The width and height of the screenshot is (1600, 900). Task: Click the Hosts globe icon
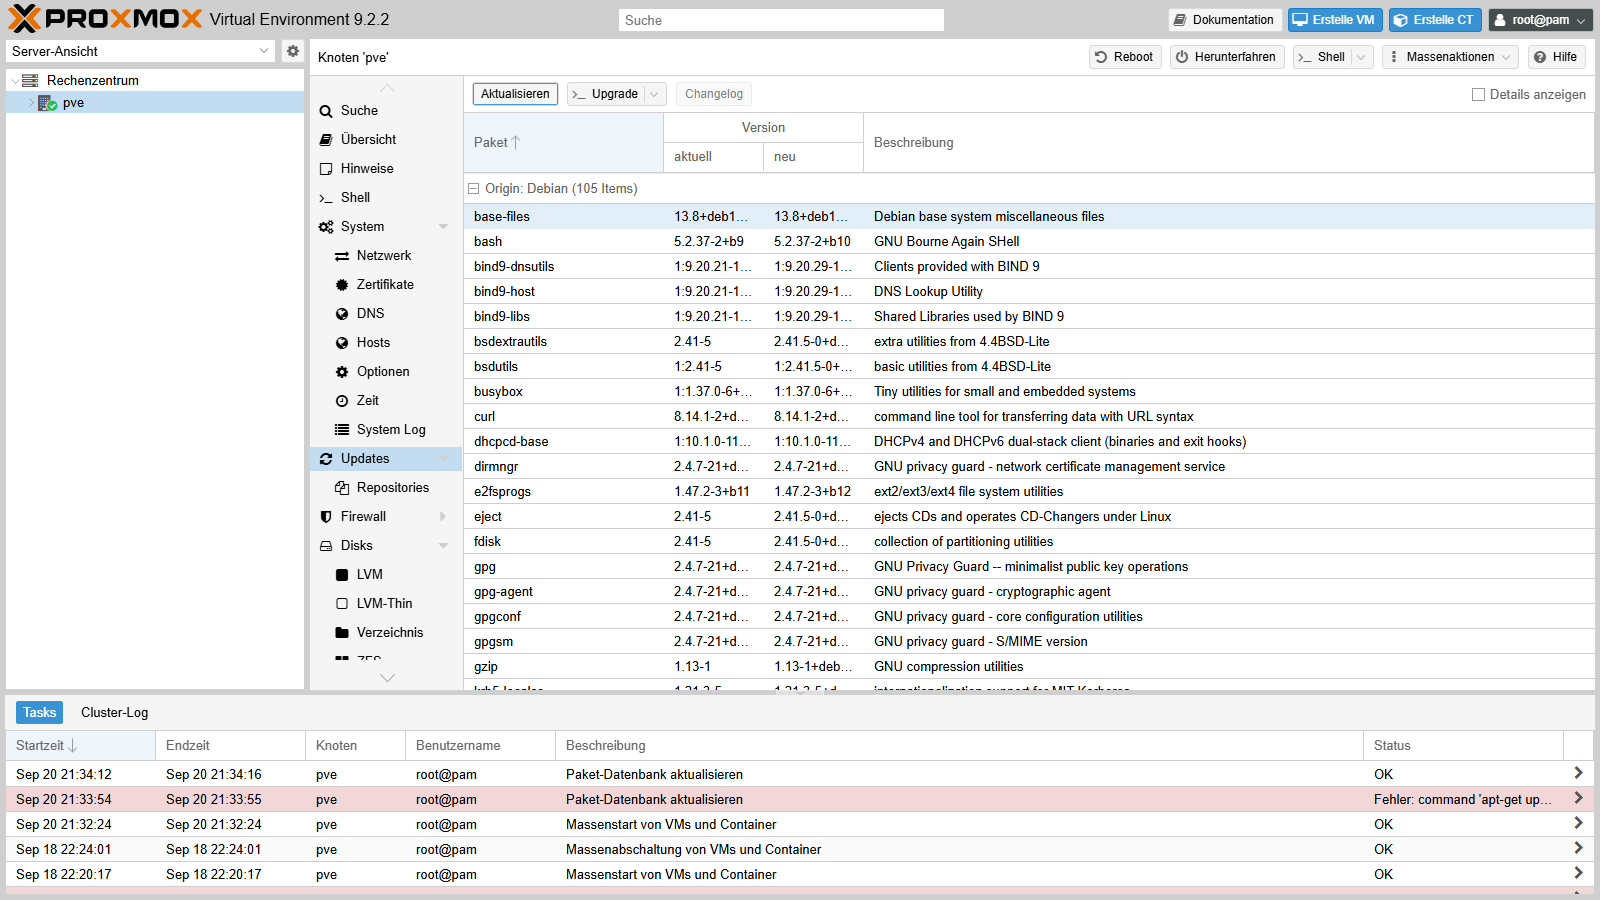point(342,343)
